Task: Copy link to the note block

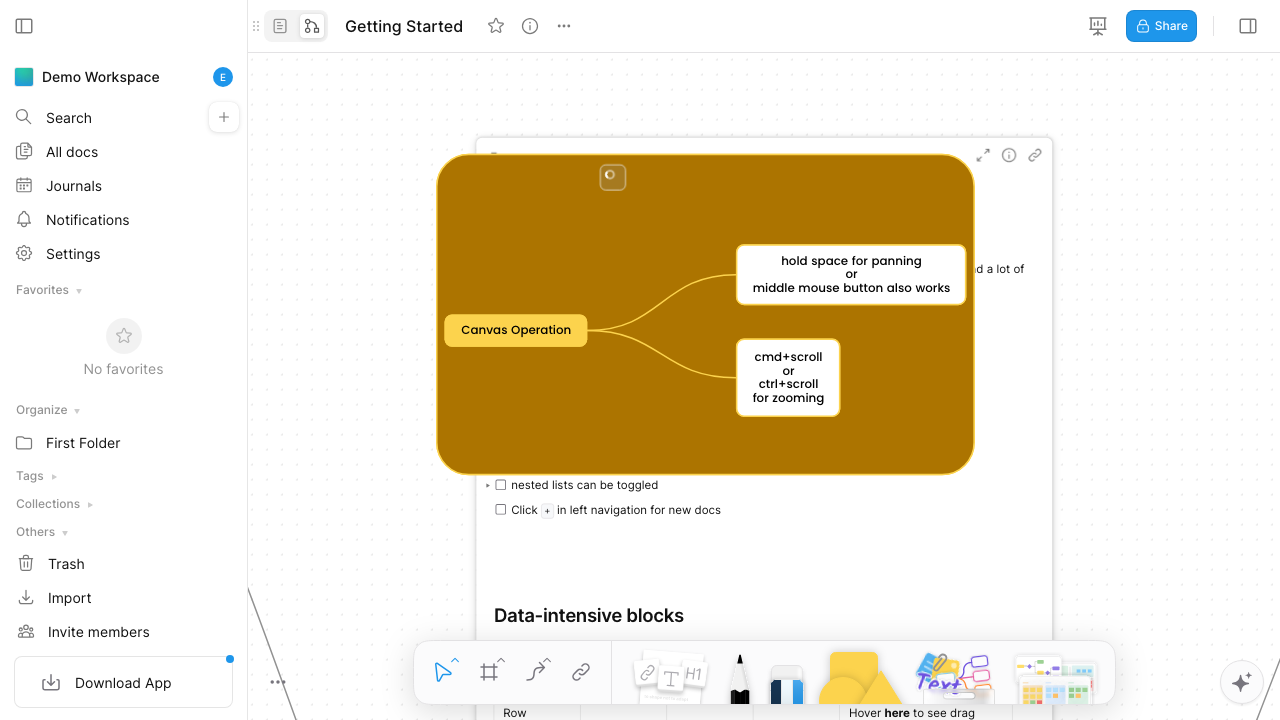Action: tap(1035, 155)
